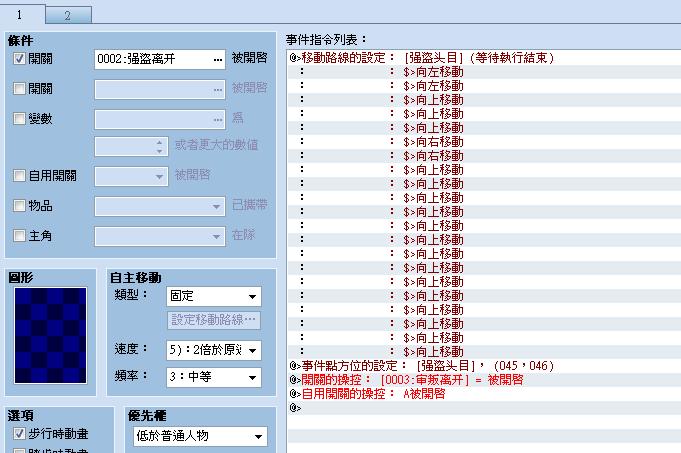Enable the 主角 condition checkbox
681x453 pixels.
[19, 235]
